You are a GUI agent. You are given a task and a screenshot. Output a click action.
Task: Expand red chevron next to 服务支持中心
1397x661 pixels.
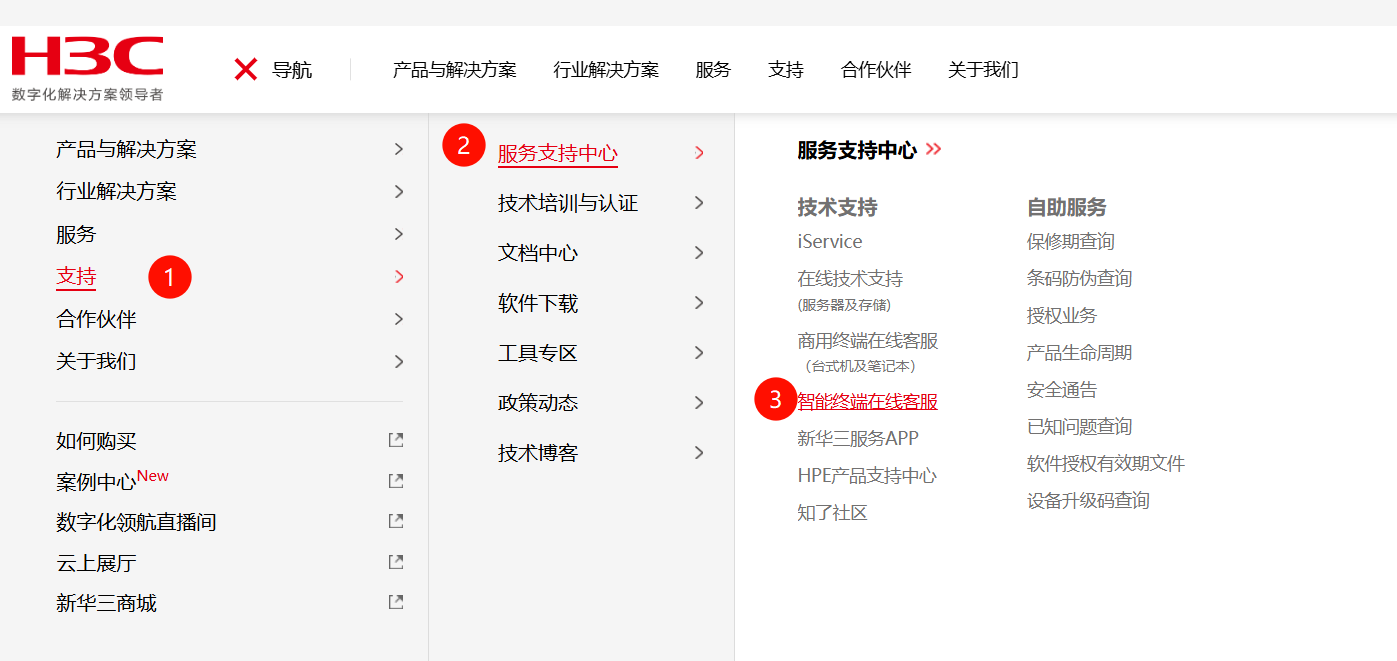(x=699, y=153)
